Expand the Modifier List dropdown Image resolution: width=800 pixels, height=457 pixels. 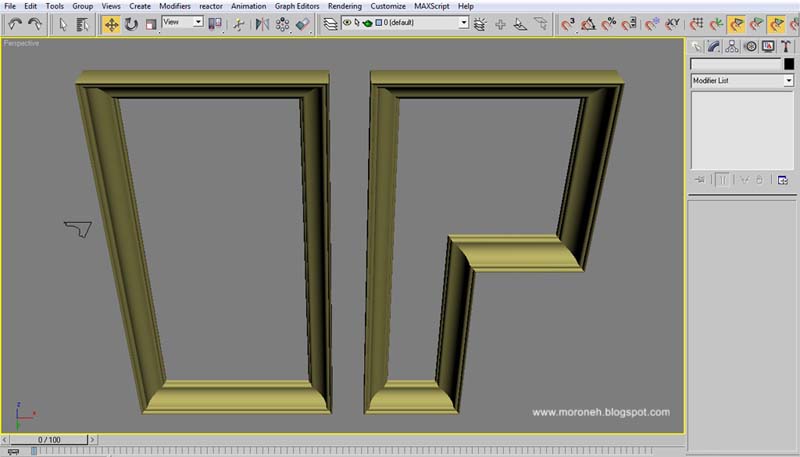click(x=742, y=81)
